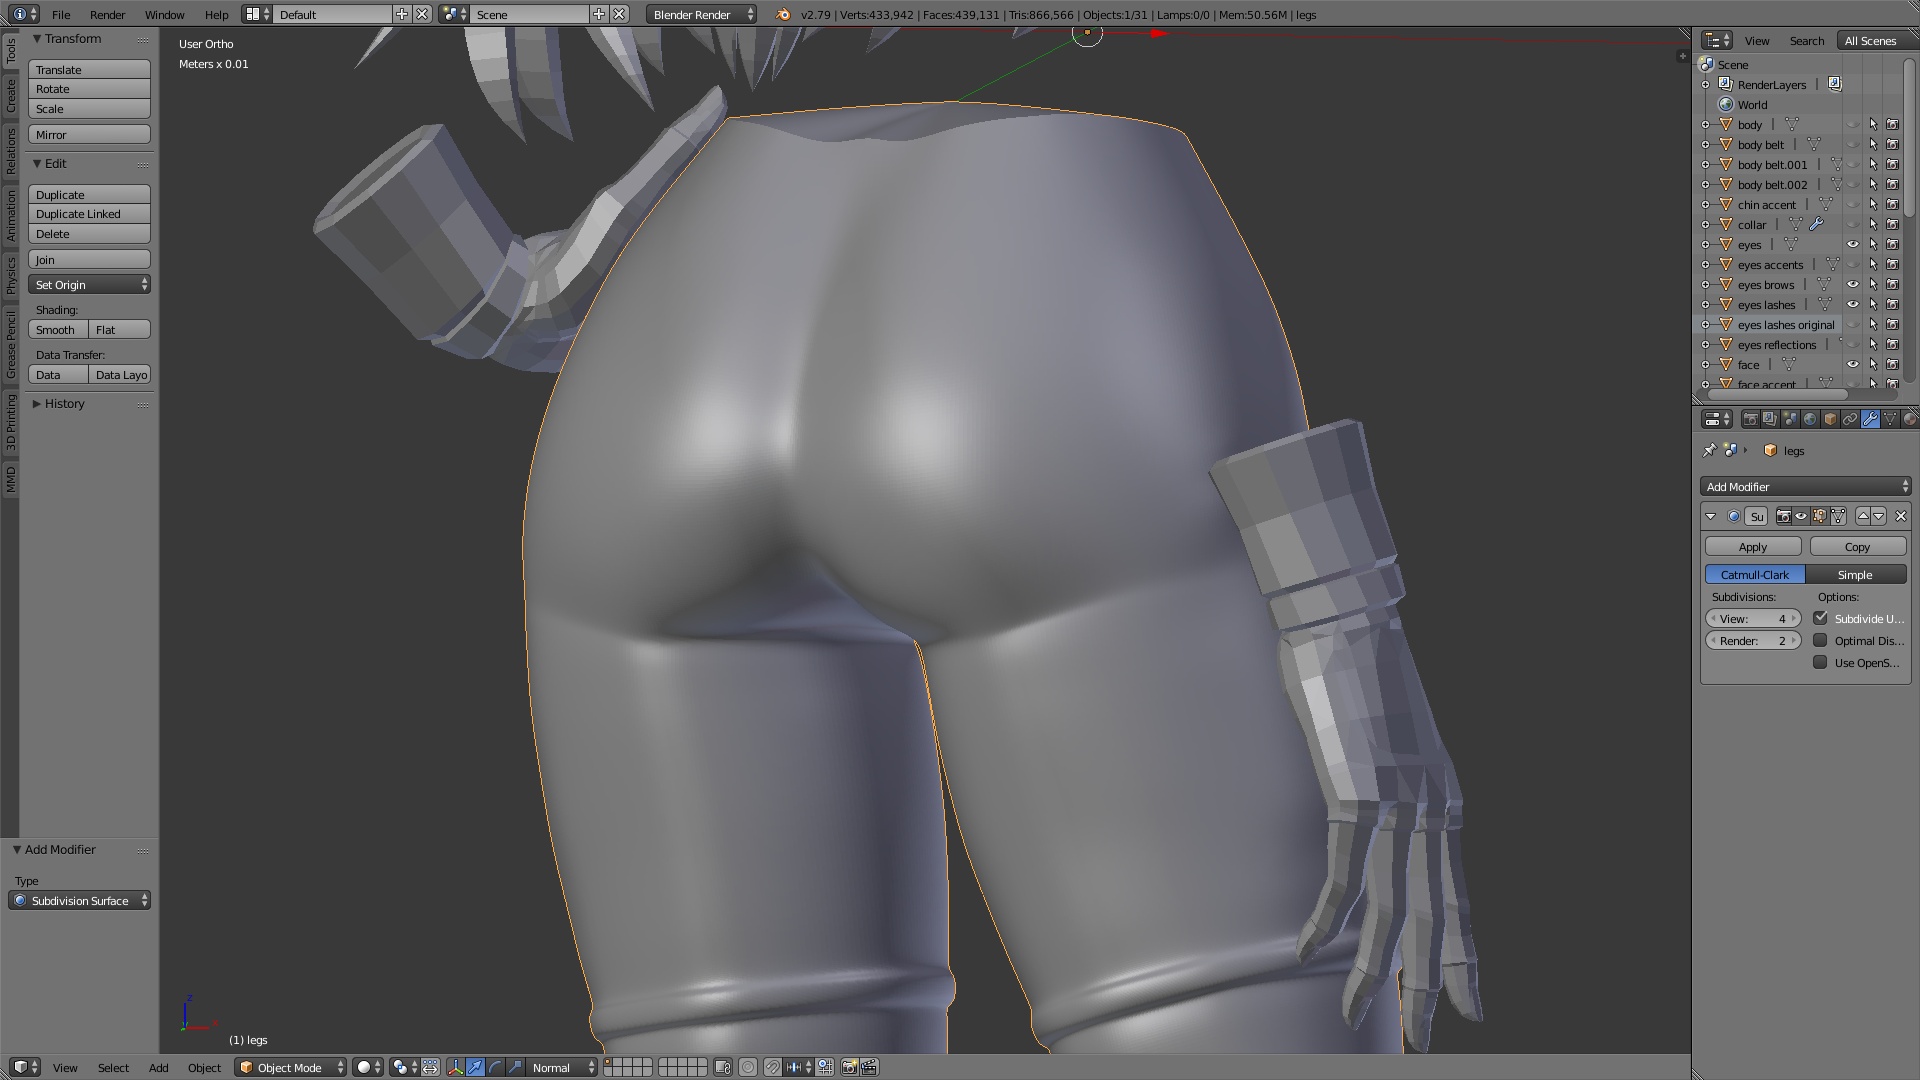Show the collar object in the outliner
Image resolution: width=1920 pixels, height=1080 pixels.
tap(1853, 224)
